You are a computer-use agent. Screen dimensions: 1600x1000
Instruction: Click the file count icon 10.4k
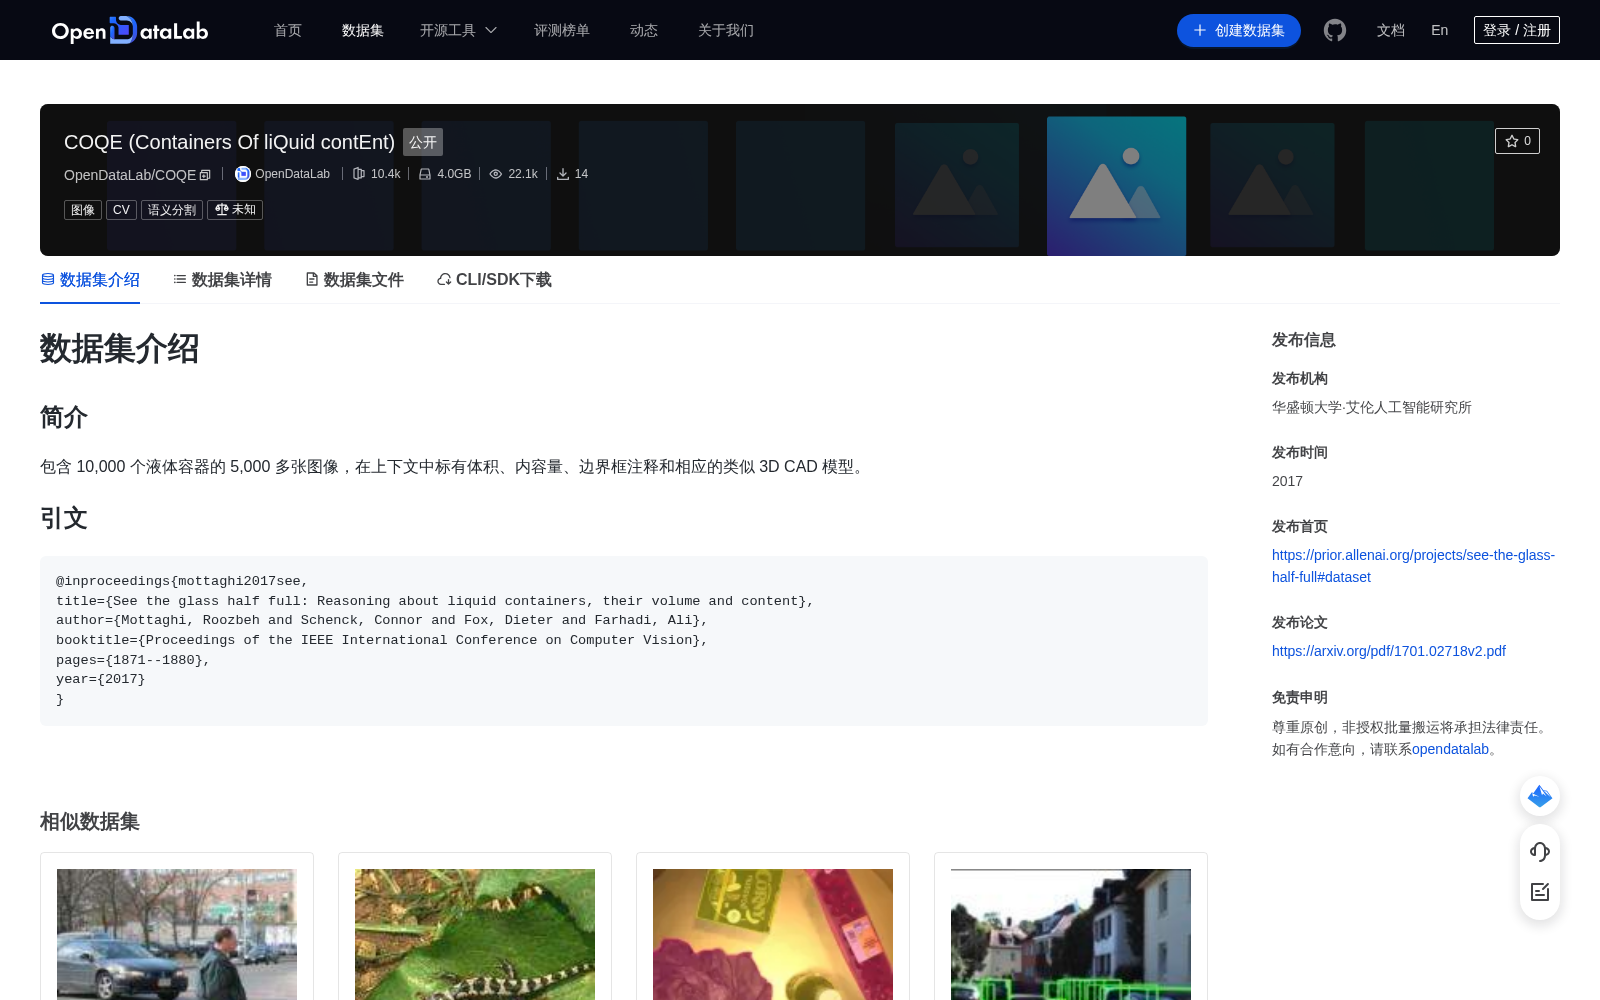click(x=359, y=174)
